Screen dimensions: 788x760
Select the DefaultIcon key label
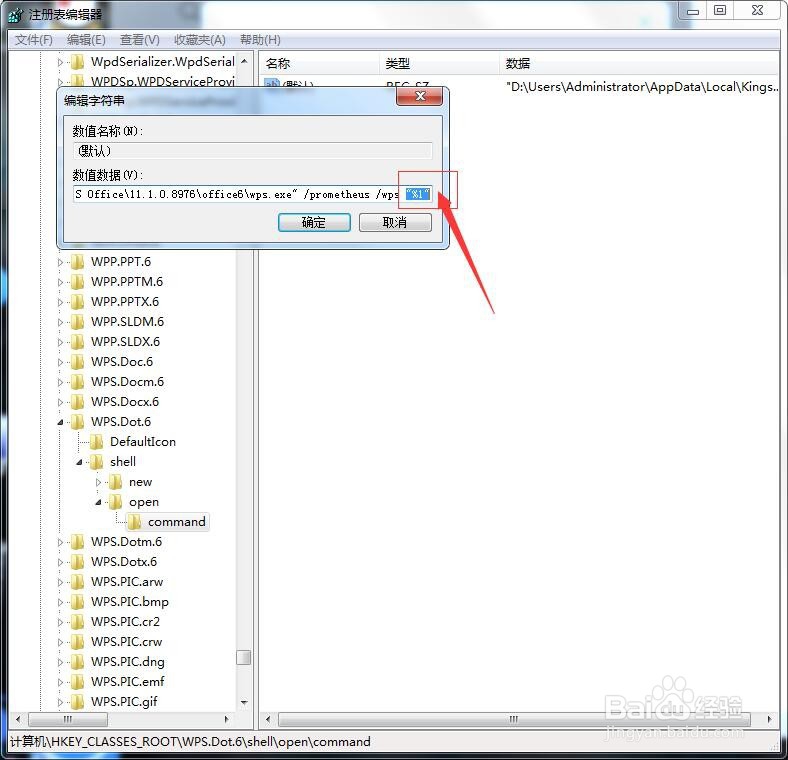click(x=143, y=442)
